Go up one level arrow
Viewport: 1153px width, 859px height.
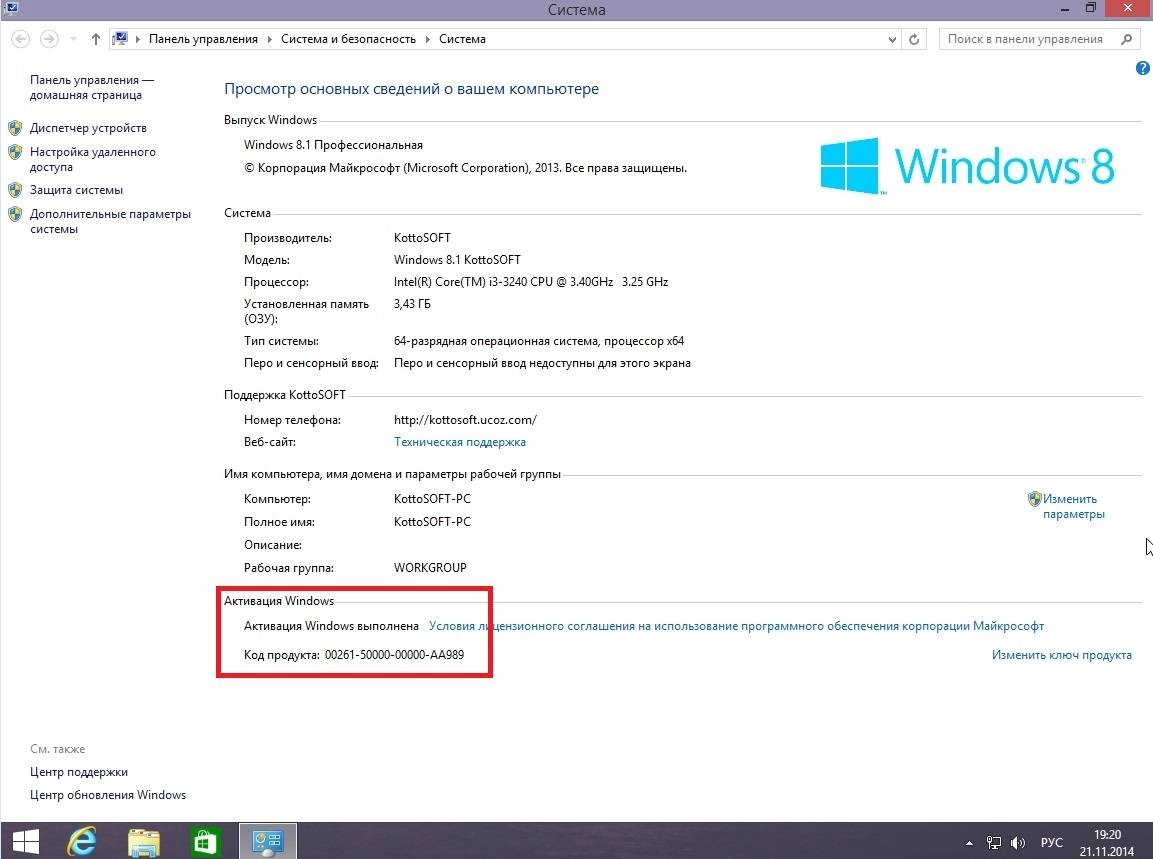click(x=96, y=39)
